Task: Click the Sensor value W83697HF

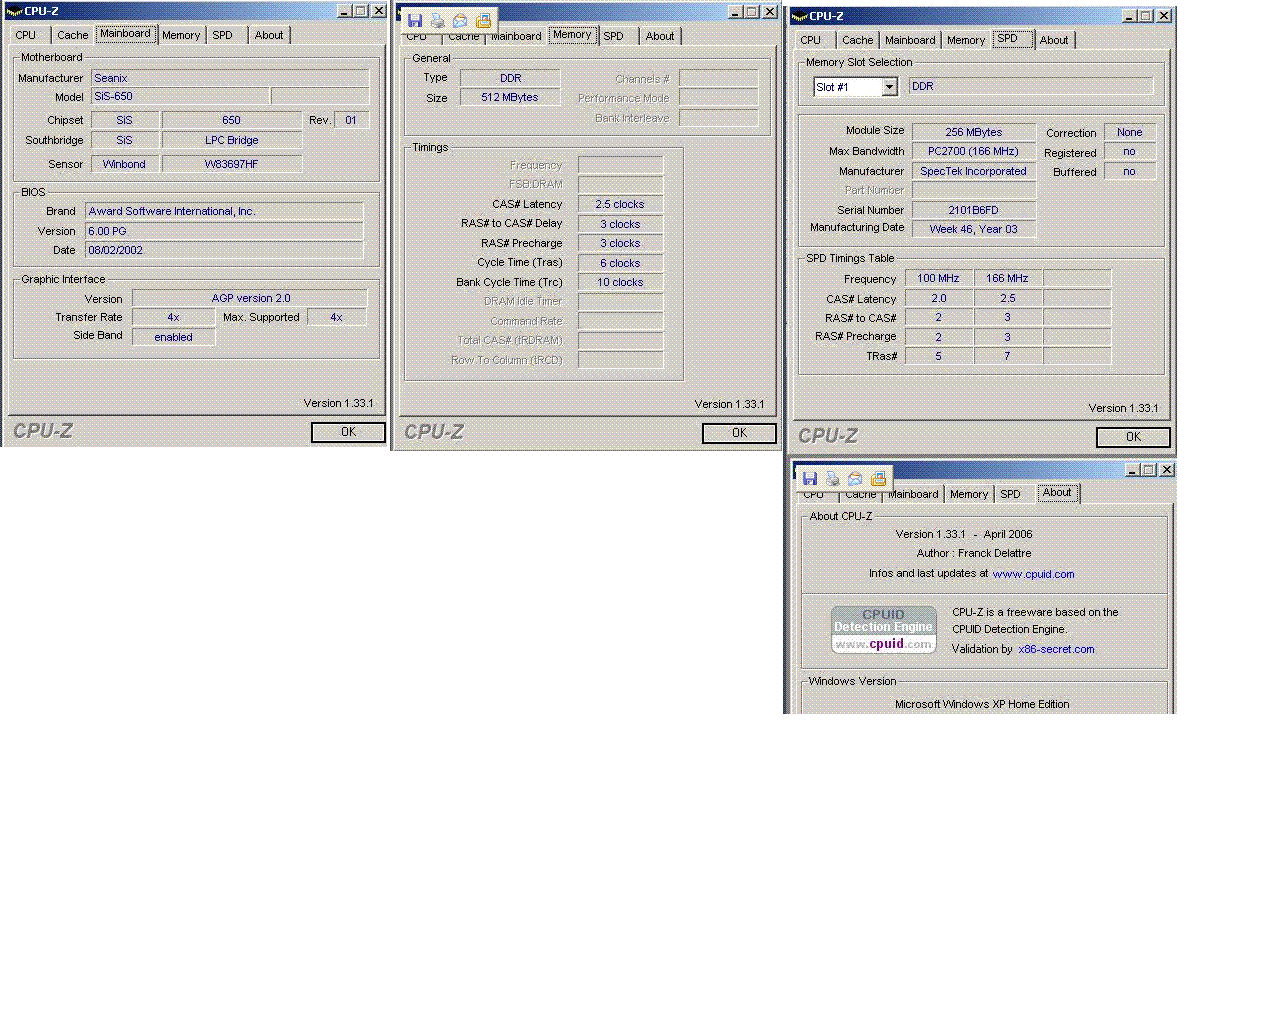Action: (x=232, y=164)
